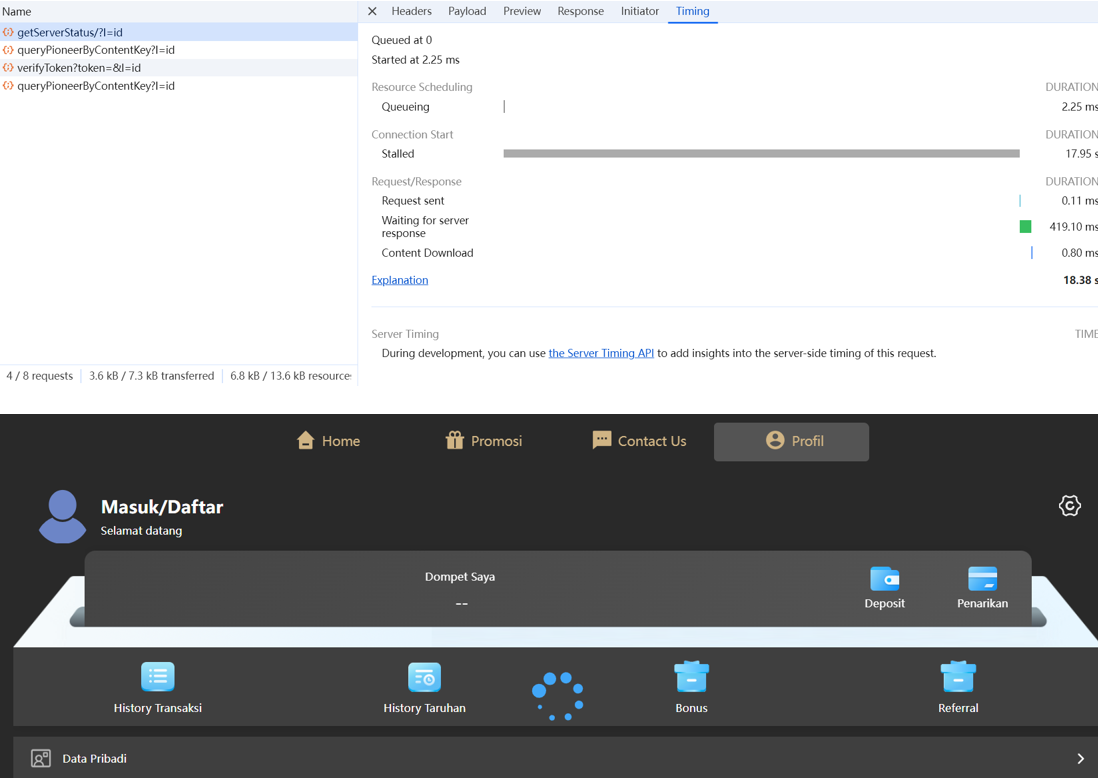Click the Data Pribadi ID card icon
1098x778 pixels.
pyautogui.click(x=41, y=758)
